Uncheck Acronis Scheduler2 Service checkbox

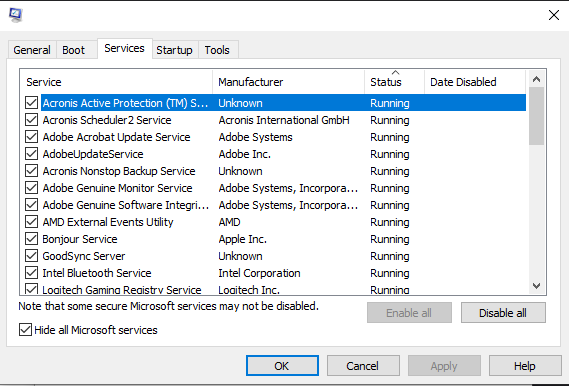(32, 120)
